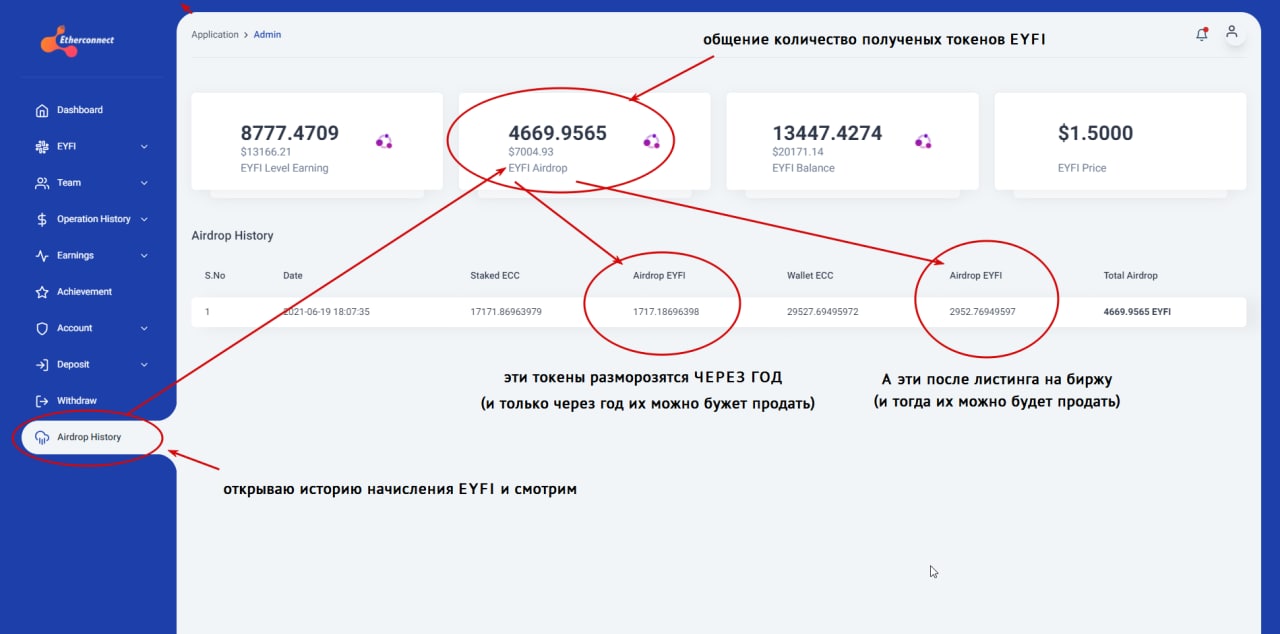This screenshot has height=634, width=1280.
Task: Expand the Operation History chevron
Action: click(x=144, y=219)
